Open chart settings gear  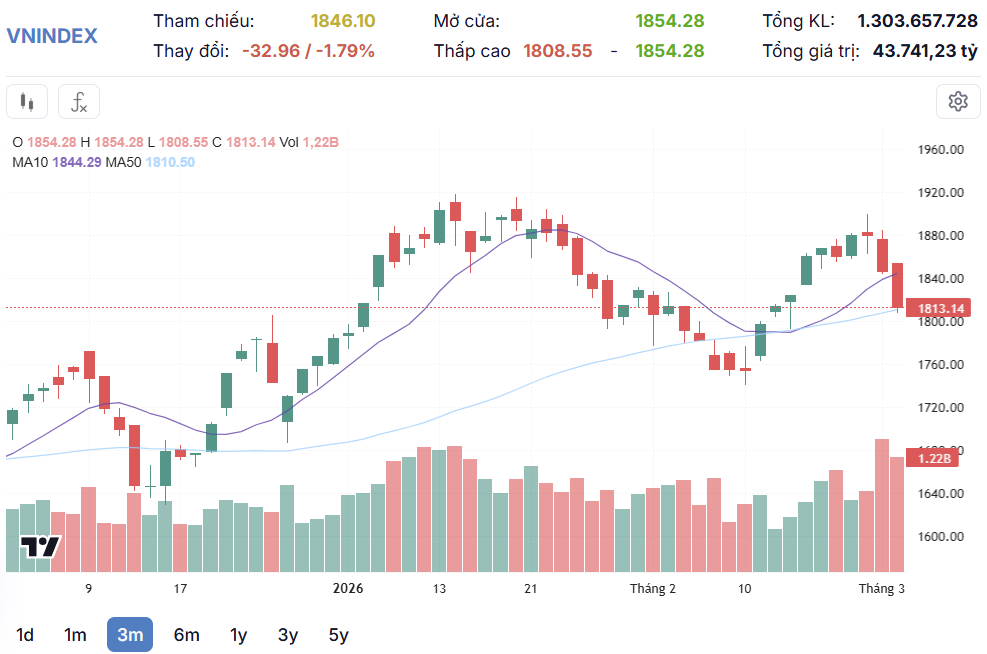point(958,102)
